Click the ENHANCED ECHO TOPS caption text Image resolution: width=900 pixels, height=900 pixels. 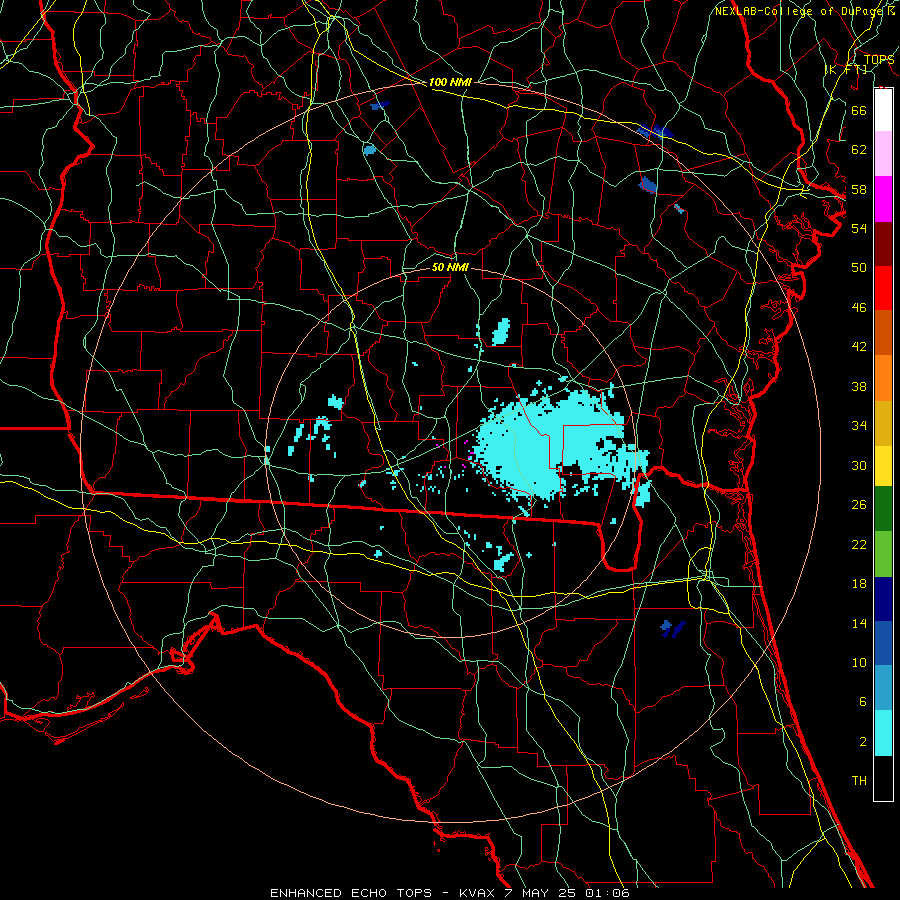(x=351, y=893)
